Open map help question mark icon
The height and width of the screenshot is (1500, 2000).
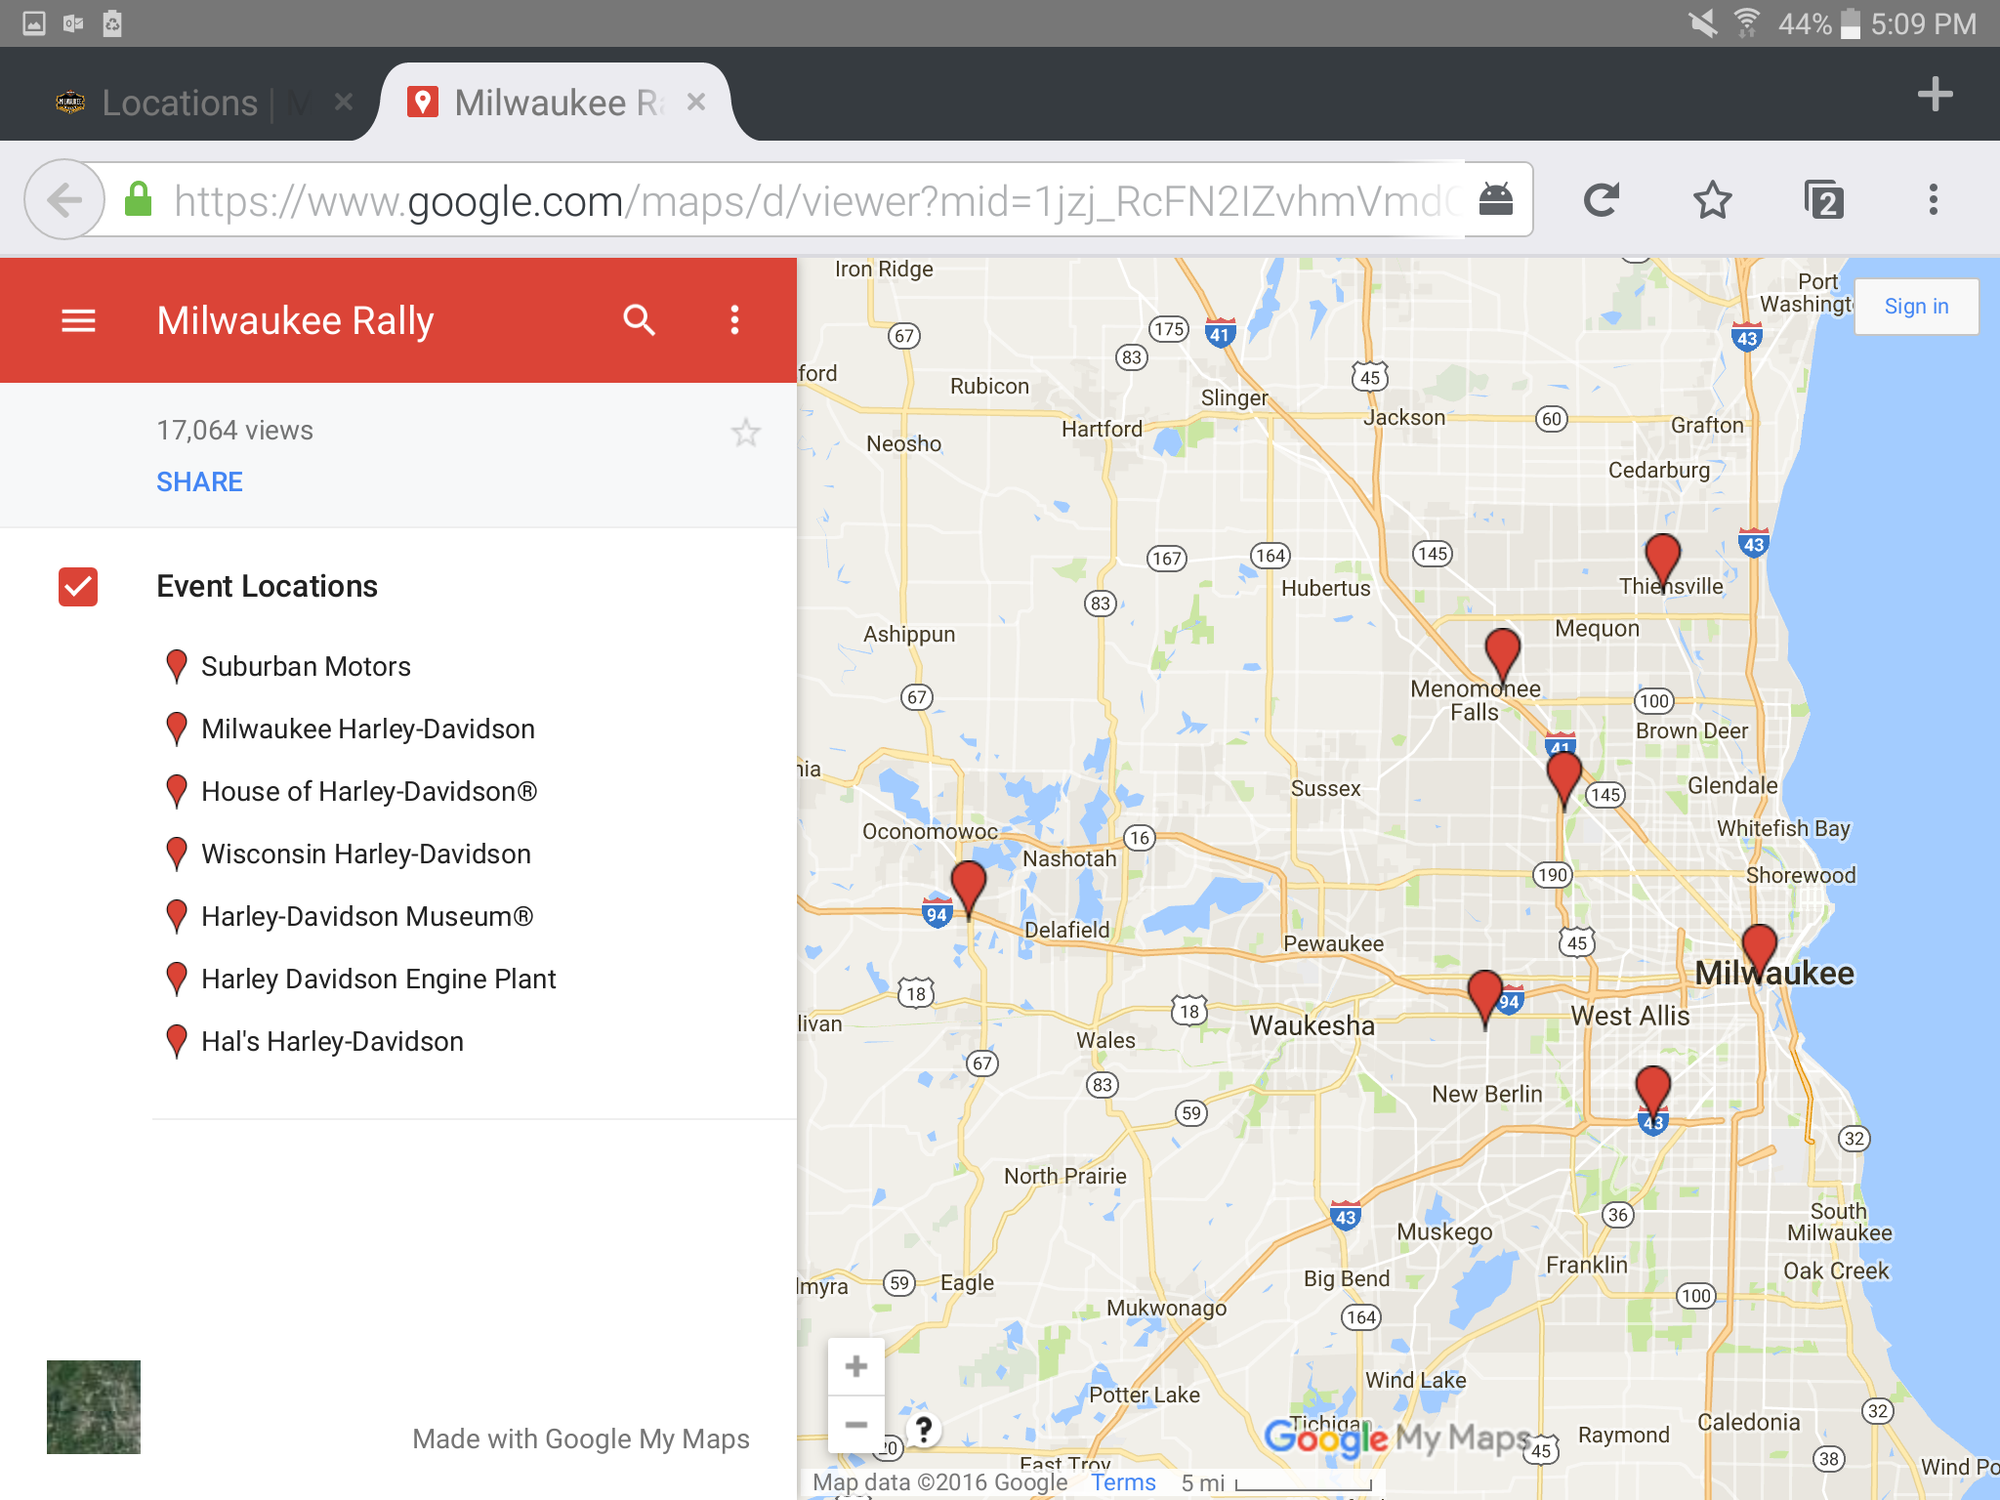[924, 1430]
